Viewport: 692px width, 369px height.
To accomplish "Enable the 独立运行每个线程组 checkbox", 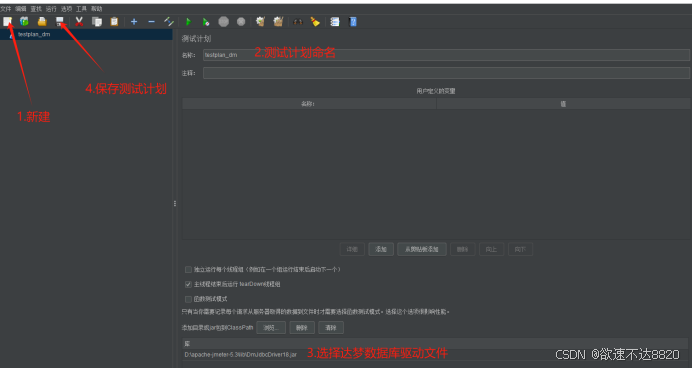I will pos(188,269).
